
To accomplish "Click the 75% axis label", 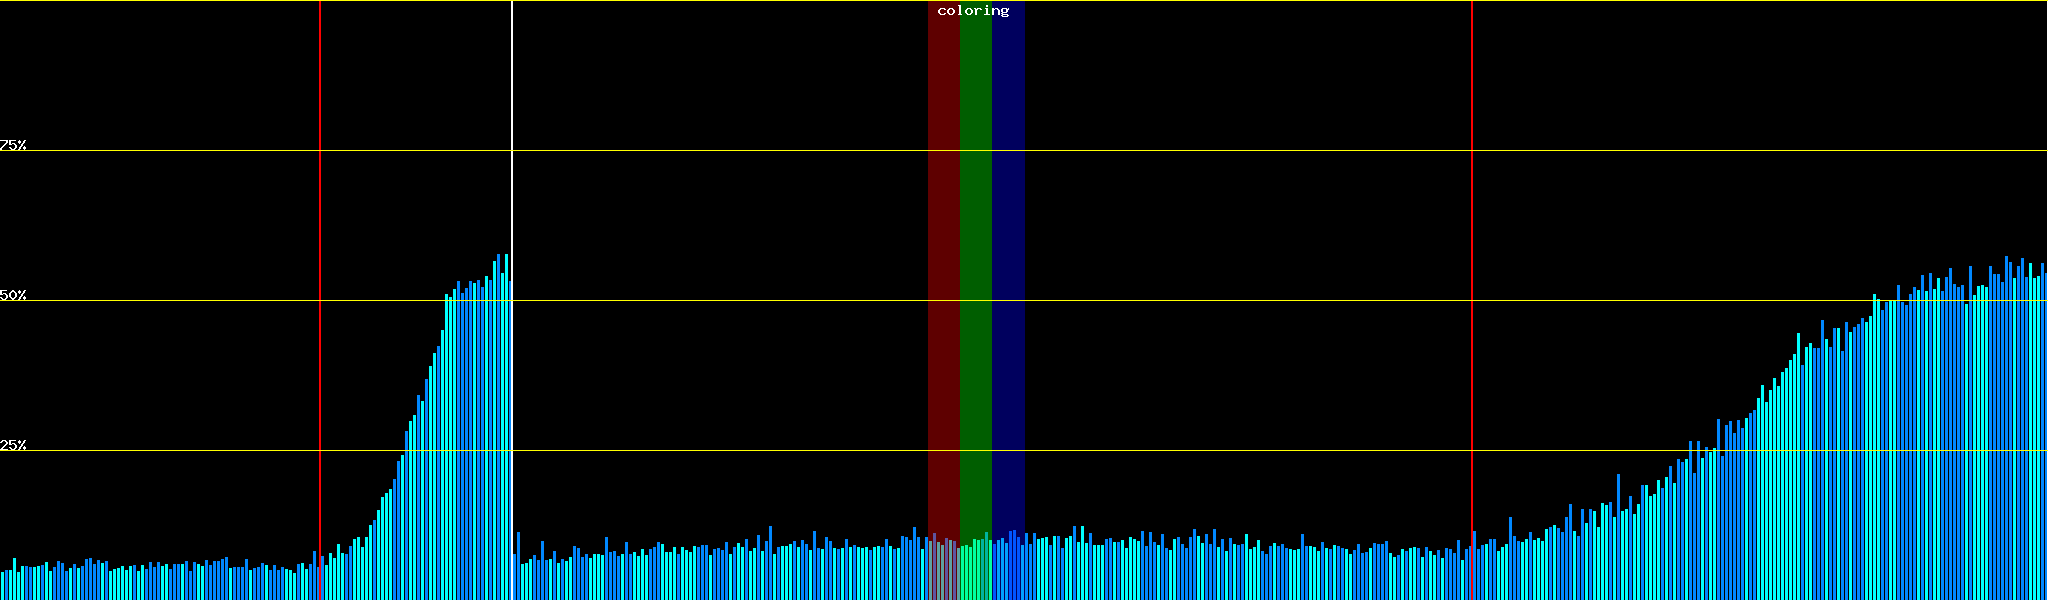I will (13, 145).
